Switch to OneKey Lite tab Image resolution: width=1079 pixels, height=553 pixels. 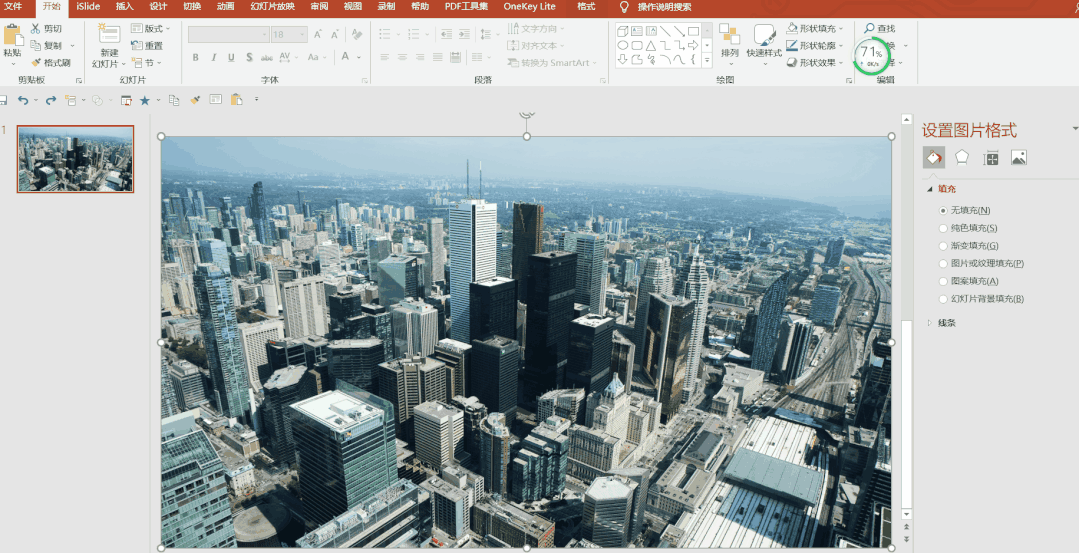(529, 6)
